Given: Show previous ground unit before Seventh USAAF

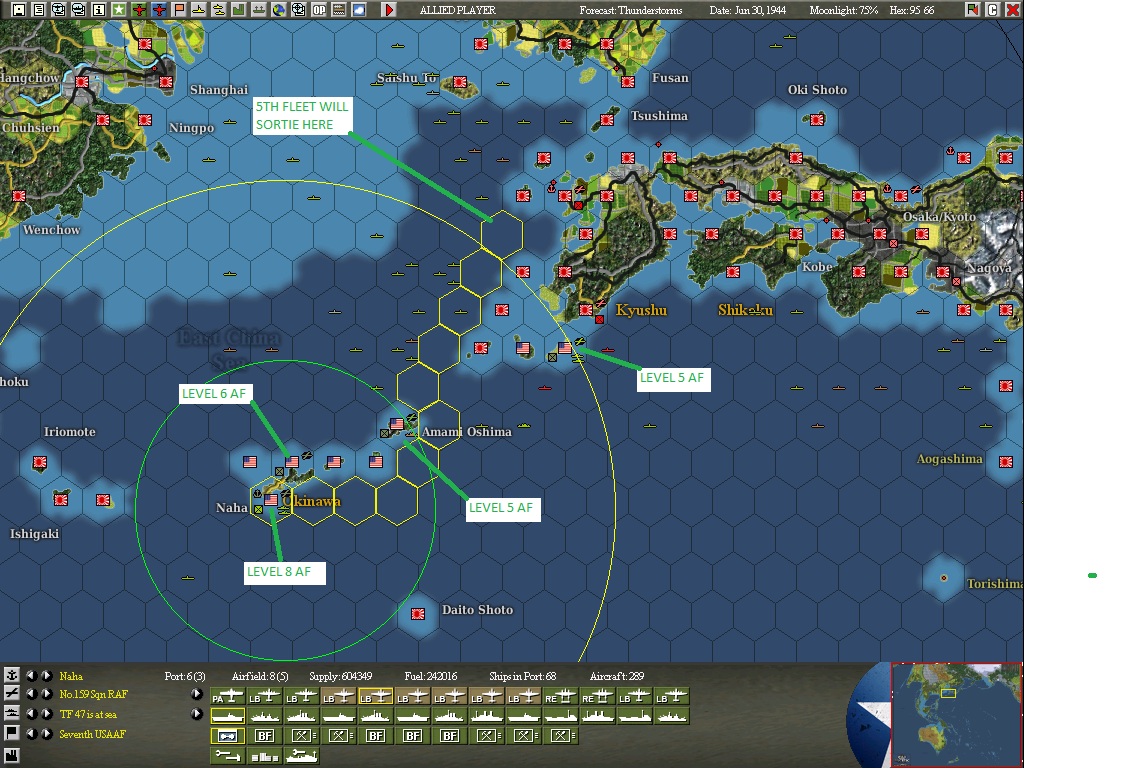Looking at the screenshot, I should [31, 733].
